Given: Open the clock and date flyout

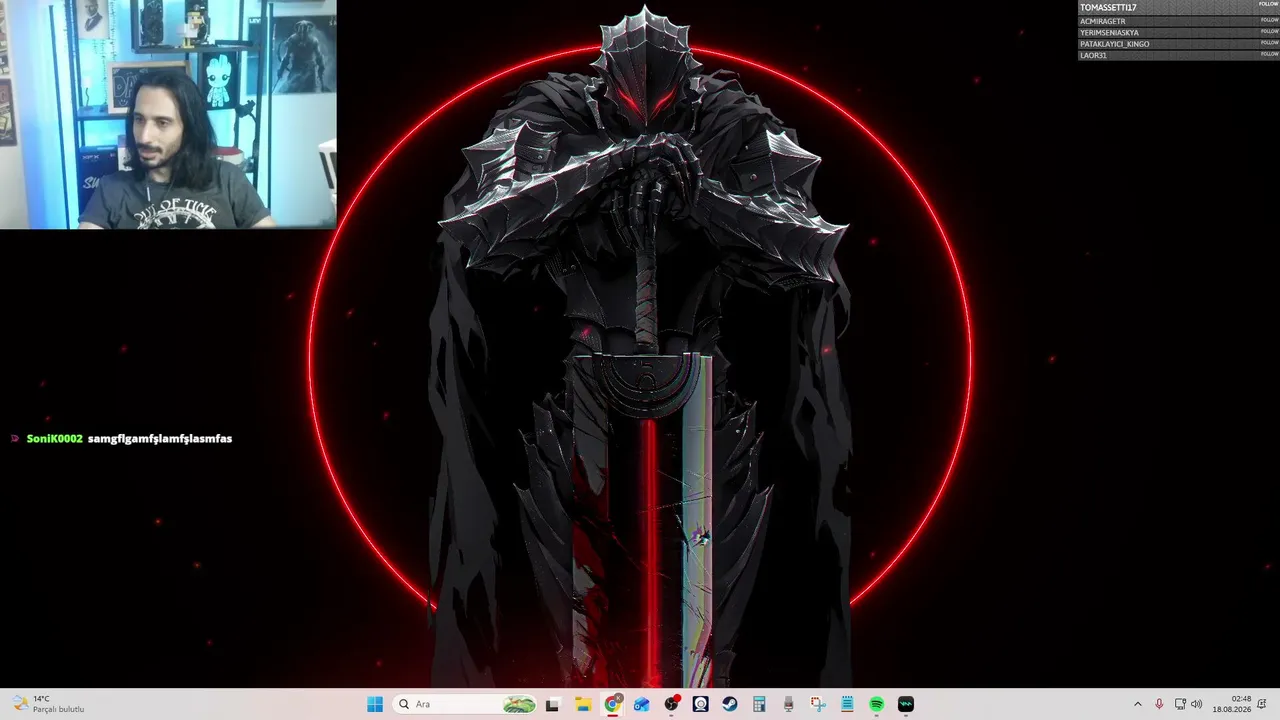Looking at the screenshot, I should point(1232,704).
